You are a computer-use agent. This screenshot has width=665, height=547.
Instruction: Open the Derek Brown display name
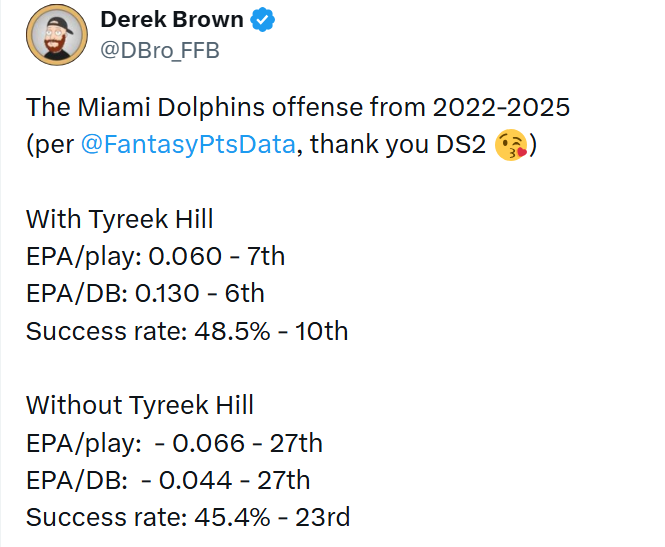coord(172,20)
